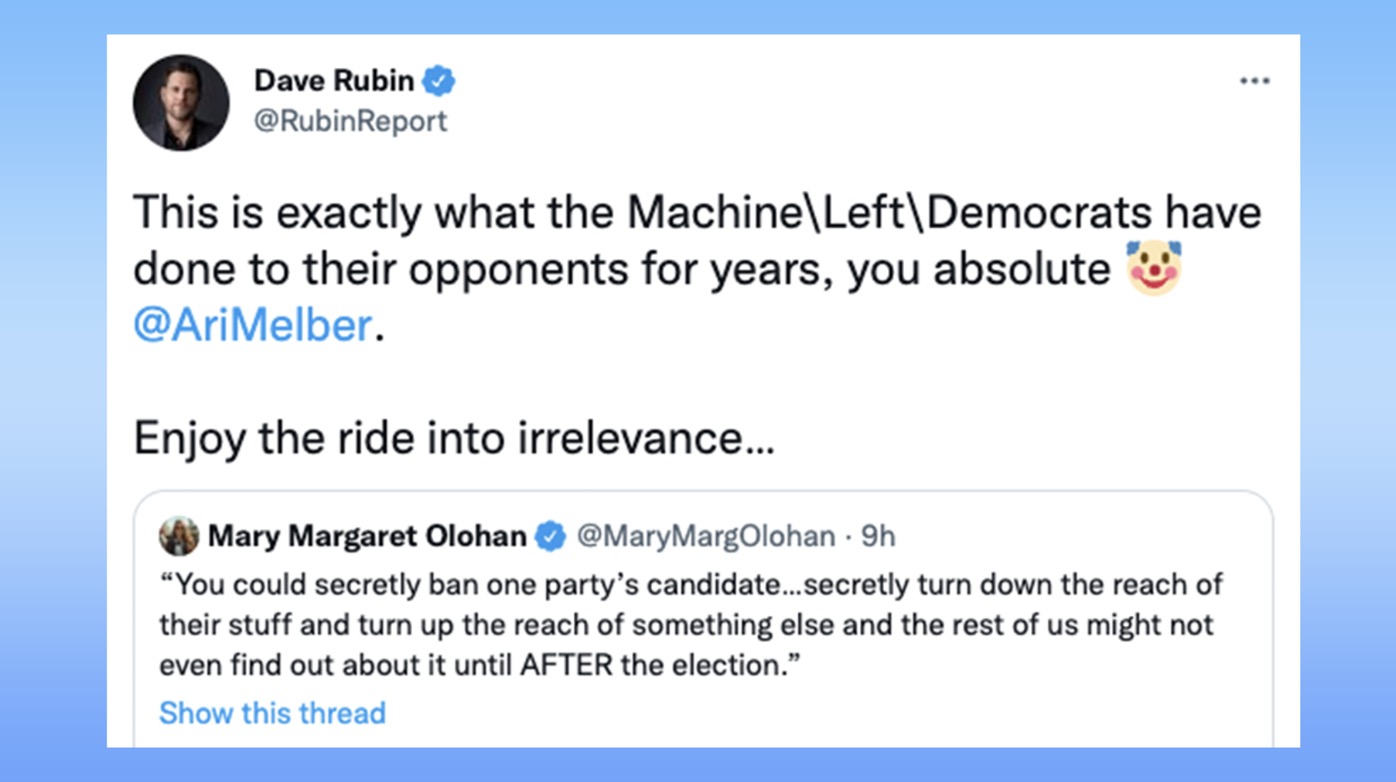The height and width of the screenshot is (782, 1396).
Task: Open the Dave Rubin display name link
Action: 334,80
